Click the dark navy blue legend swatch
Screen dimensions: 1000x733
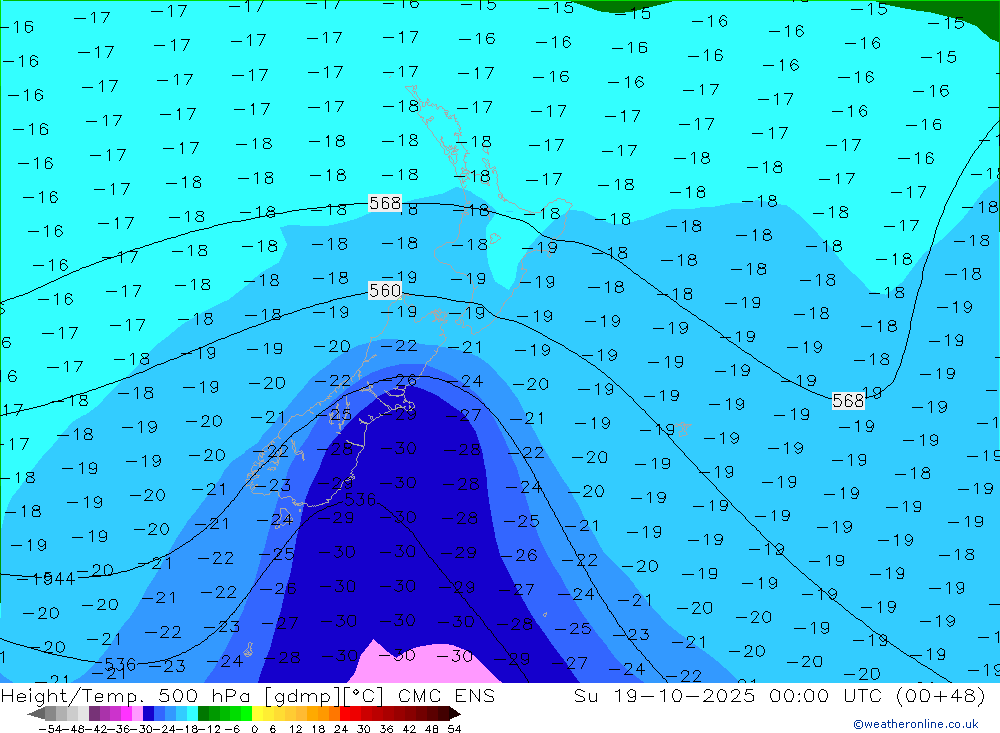coord(148,713)
